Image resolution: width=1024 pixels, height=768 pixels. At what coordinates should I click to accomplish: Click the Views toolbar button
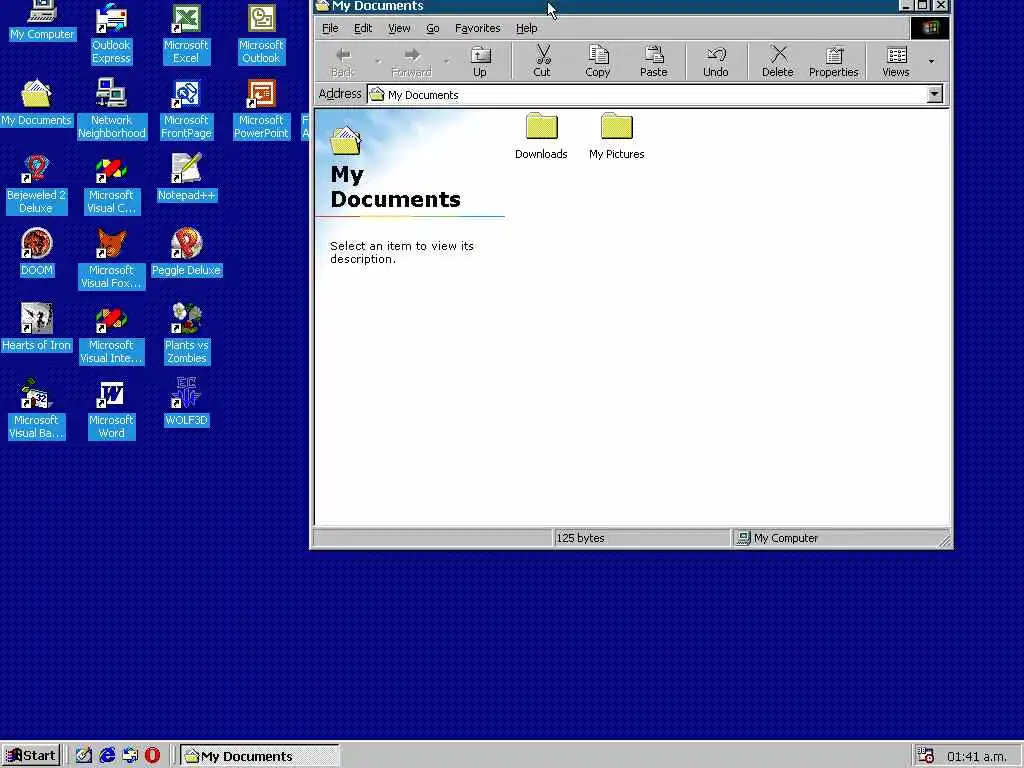pyautogui.click(x=895, y=62)
